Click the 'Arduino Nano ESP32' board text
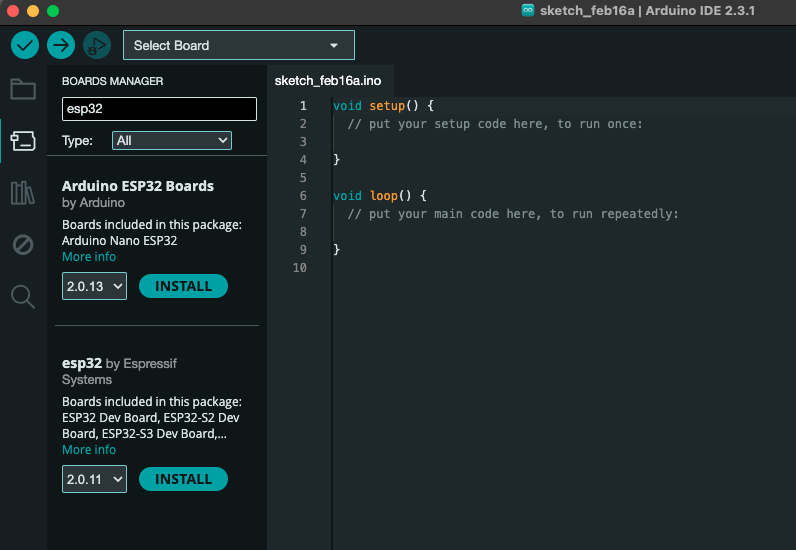 pos(120,241)
